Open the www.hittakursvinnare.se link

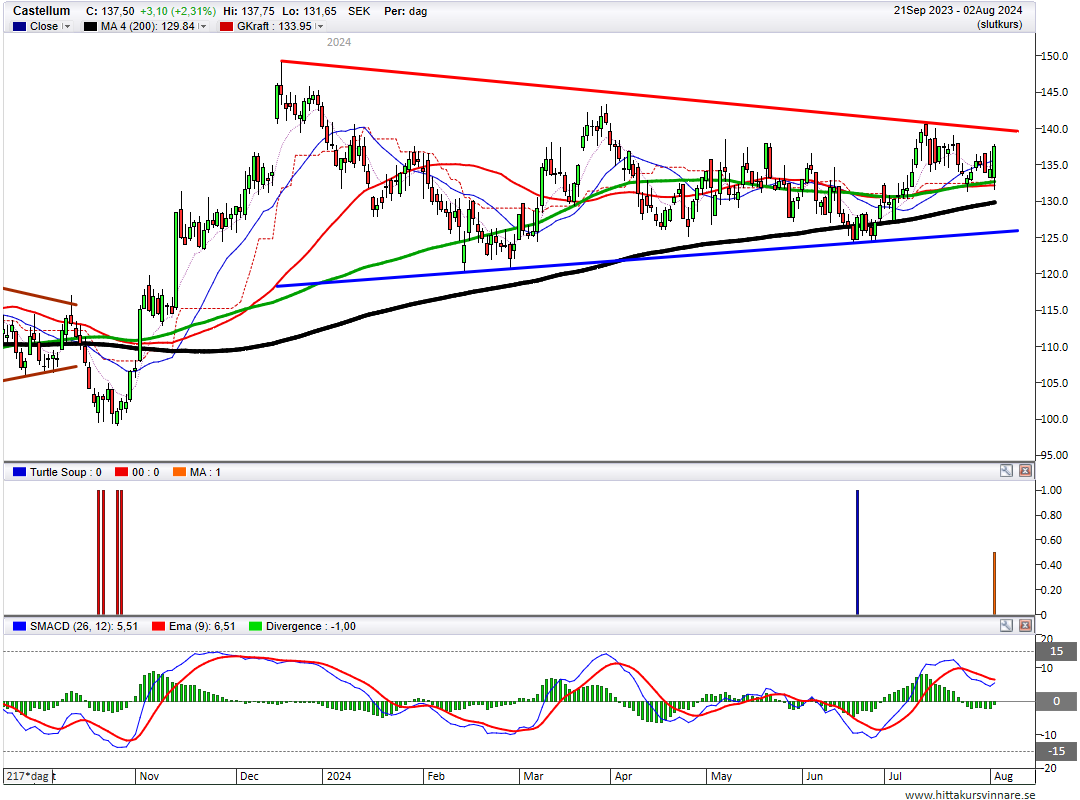click(x=970, y=794)
